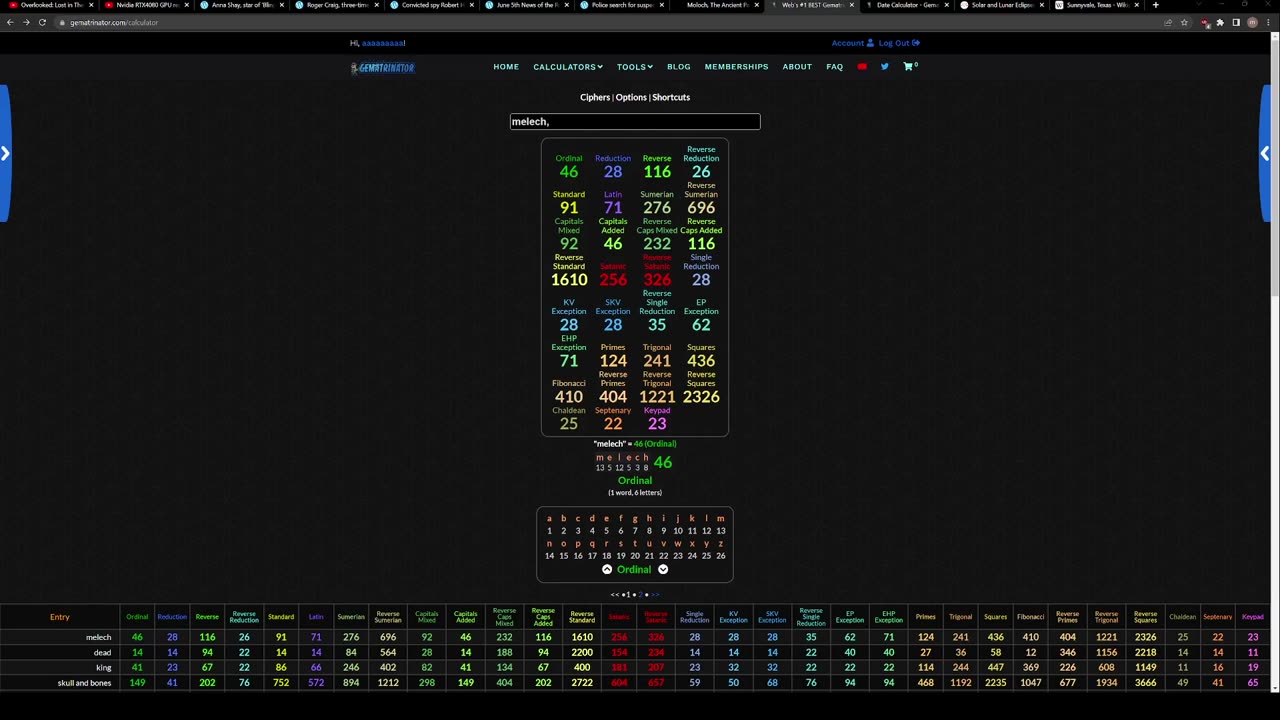Reload the page with refresh icon

[x=42, y=22]
